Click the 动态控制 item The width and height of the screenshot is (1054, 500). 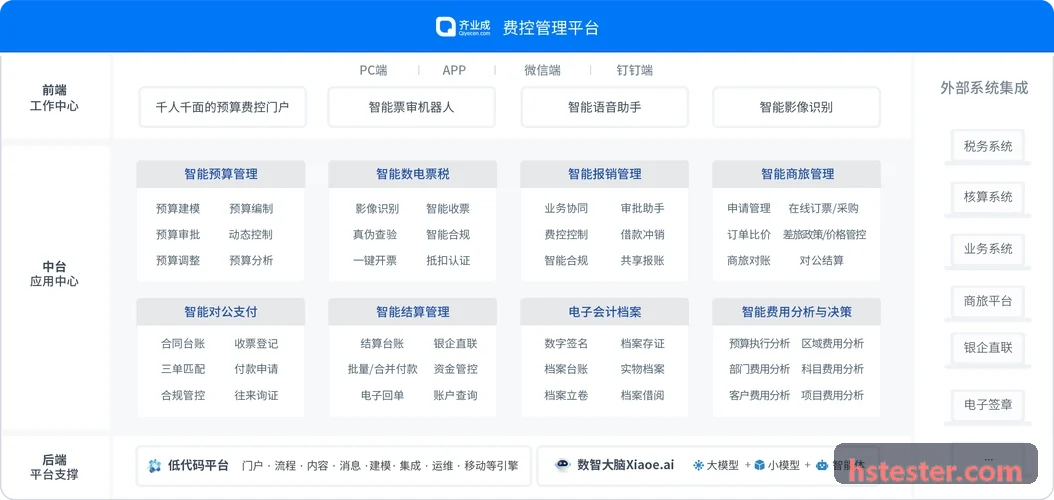251,235
